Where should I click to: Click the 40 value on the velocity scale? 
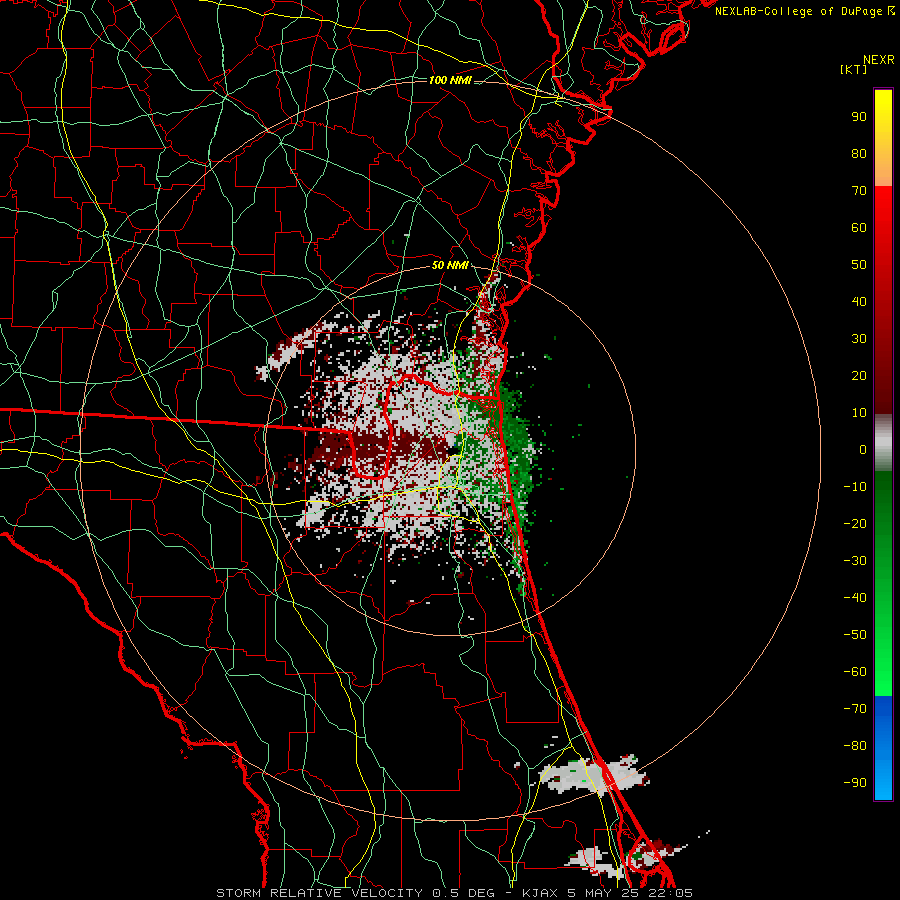[x=859, y=301]
